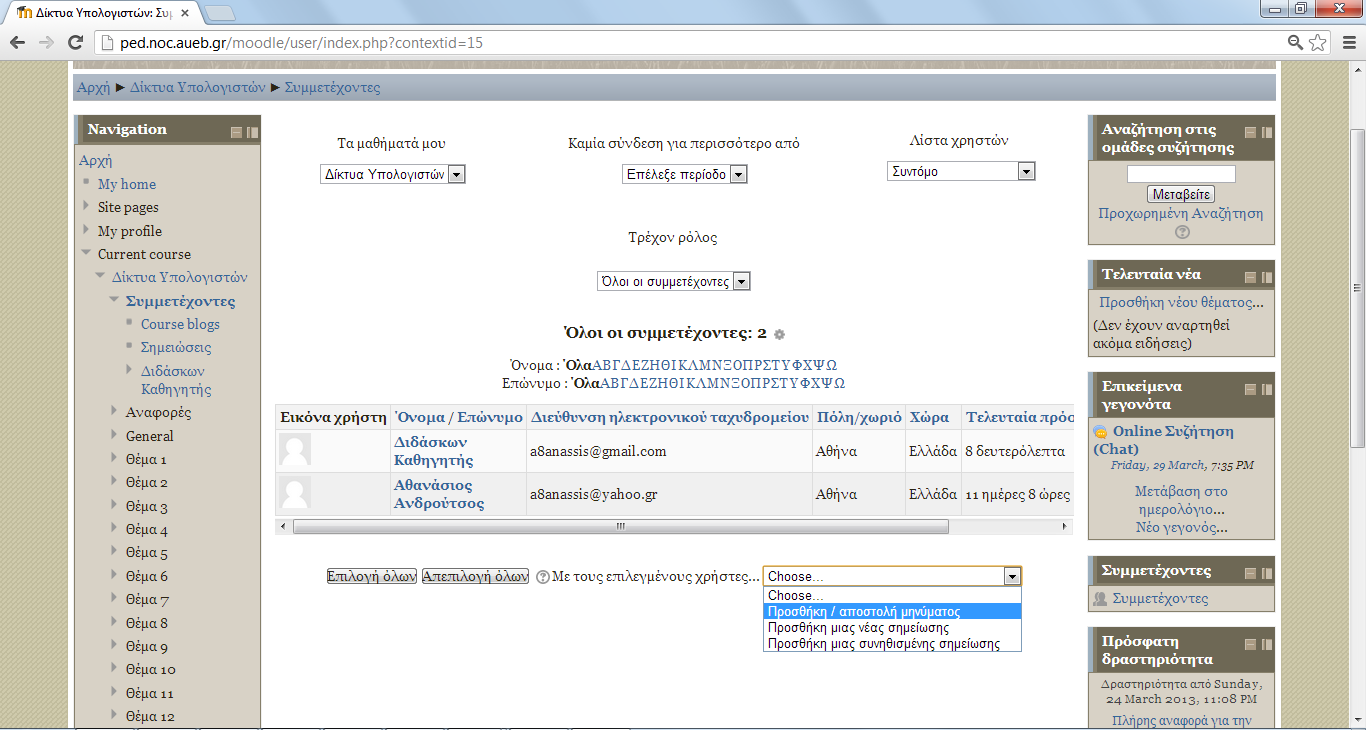Click Επιλογή όλων button
The width and height of the screenshot is (1366, 730).
[371, 576]
